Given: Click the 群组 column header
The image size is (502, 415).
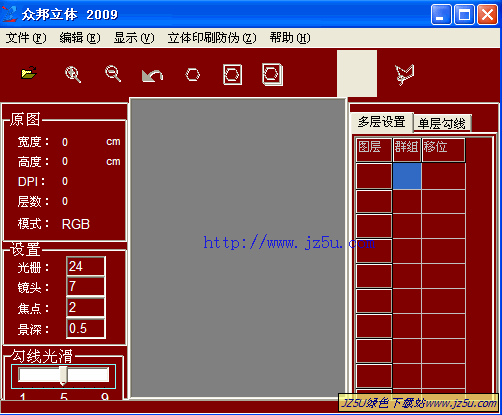Looking at the screenshot, I should [407, 150].
